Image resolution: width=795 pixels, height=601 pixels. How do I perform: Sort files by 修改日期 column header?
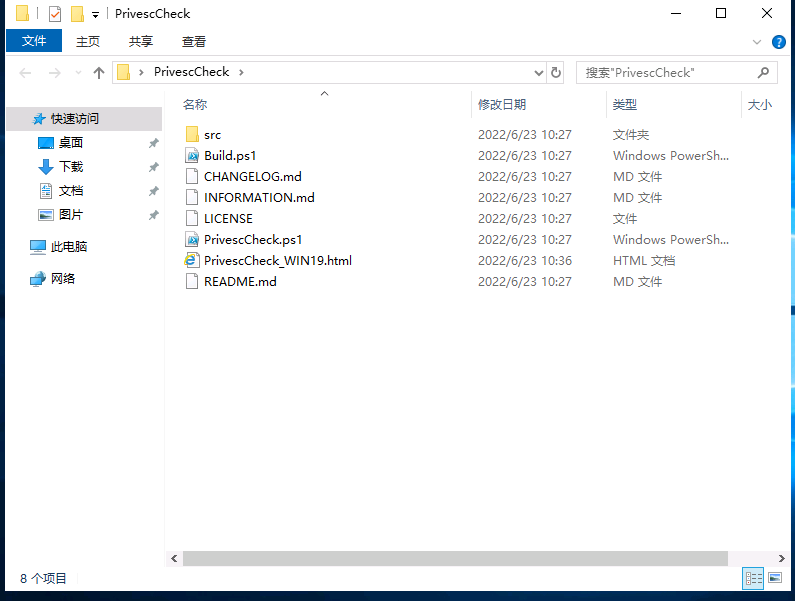pyautogui.click(x=502, y=105)
